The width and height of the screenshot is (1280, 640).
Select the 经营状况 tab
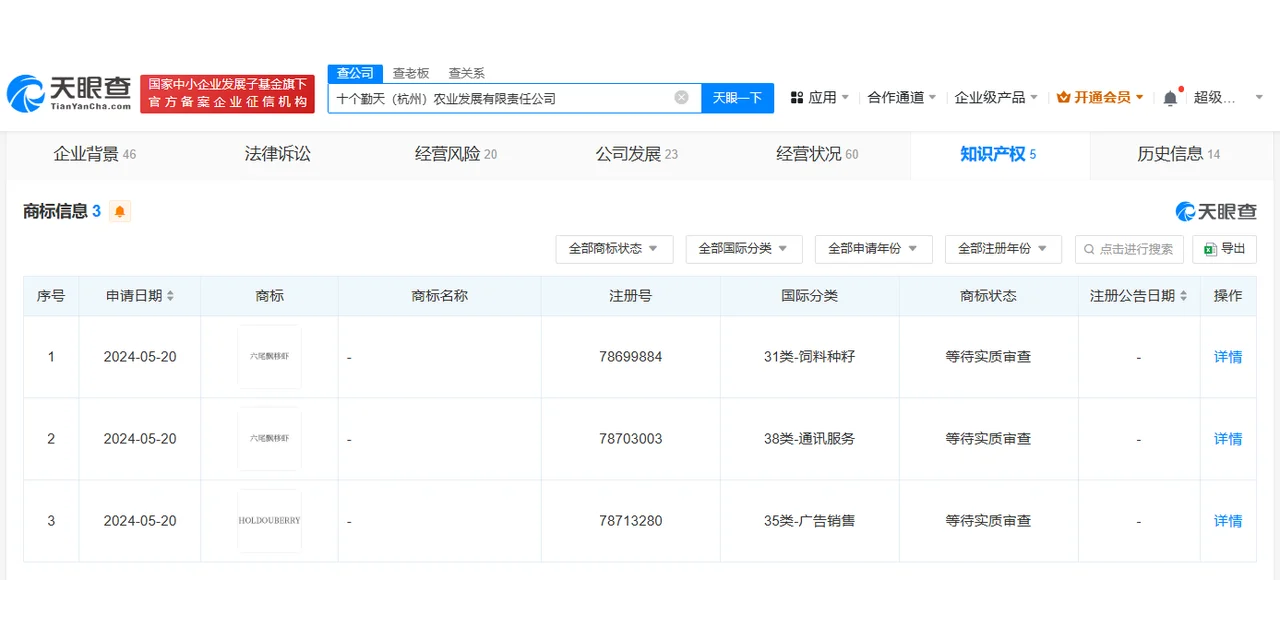point(810,155)
